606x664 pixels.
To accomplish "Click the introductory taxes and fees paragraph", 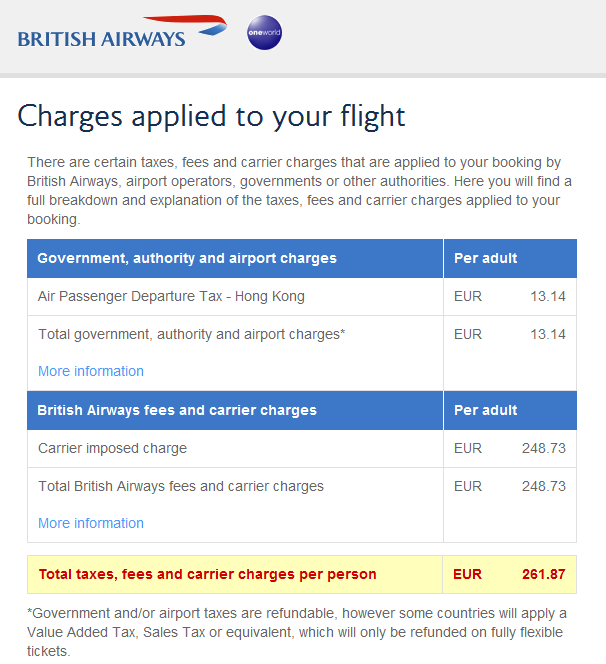I will tap(299, 191).
